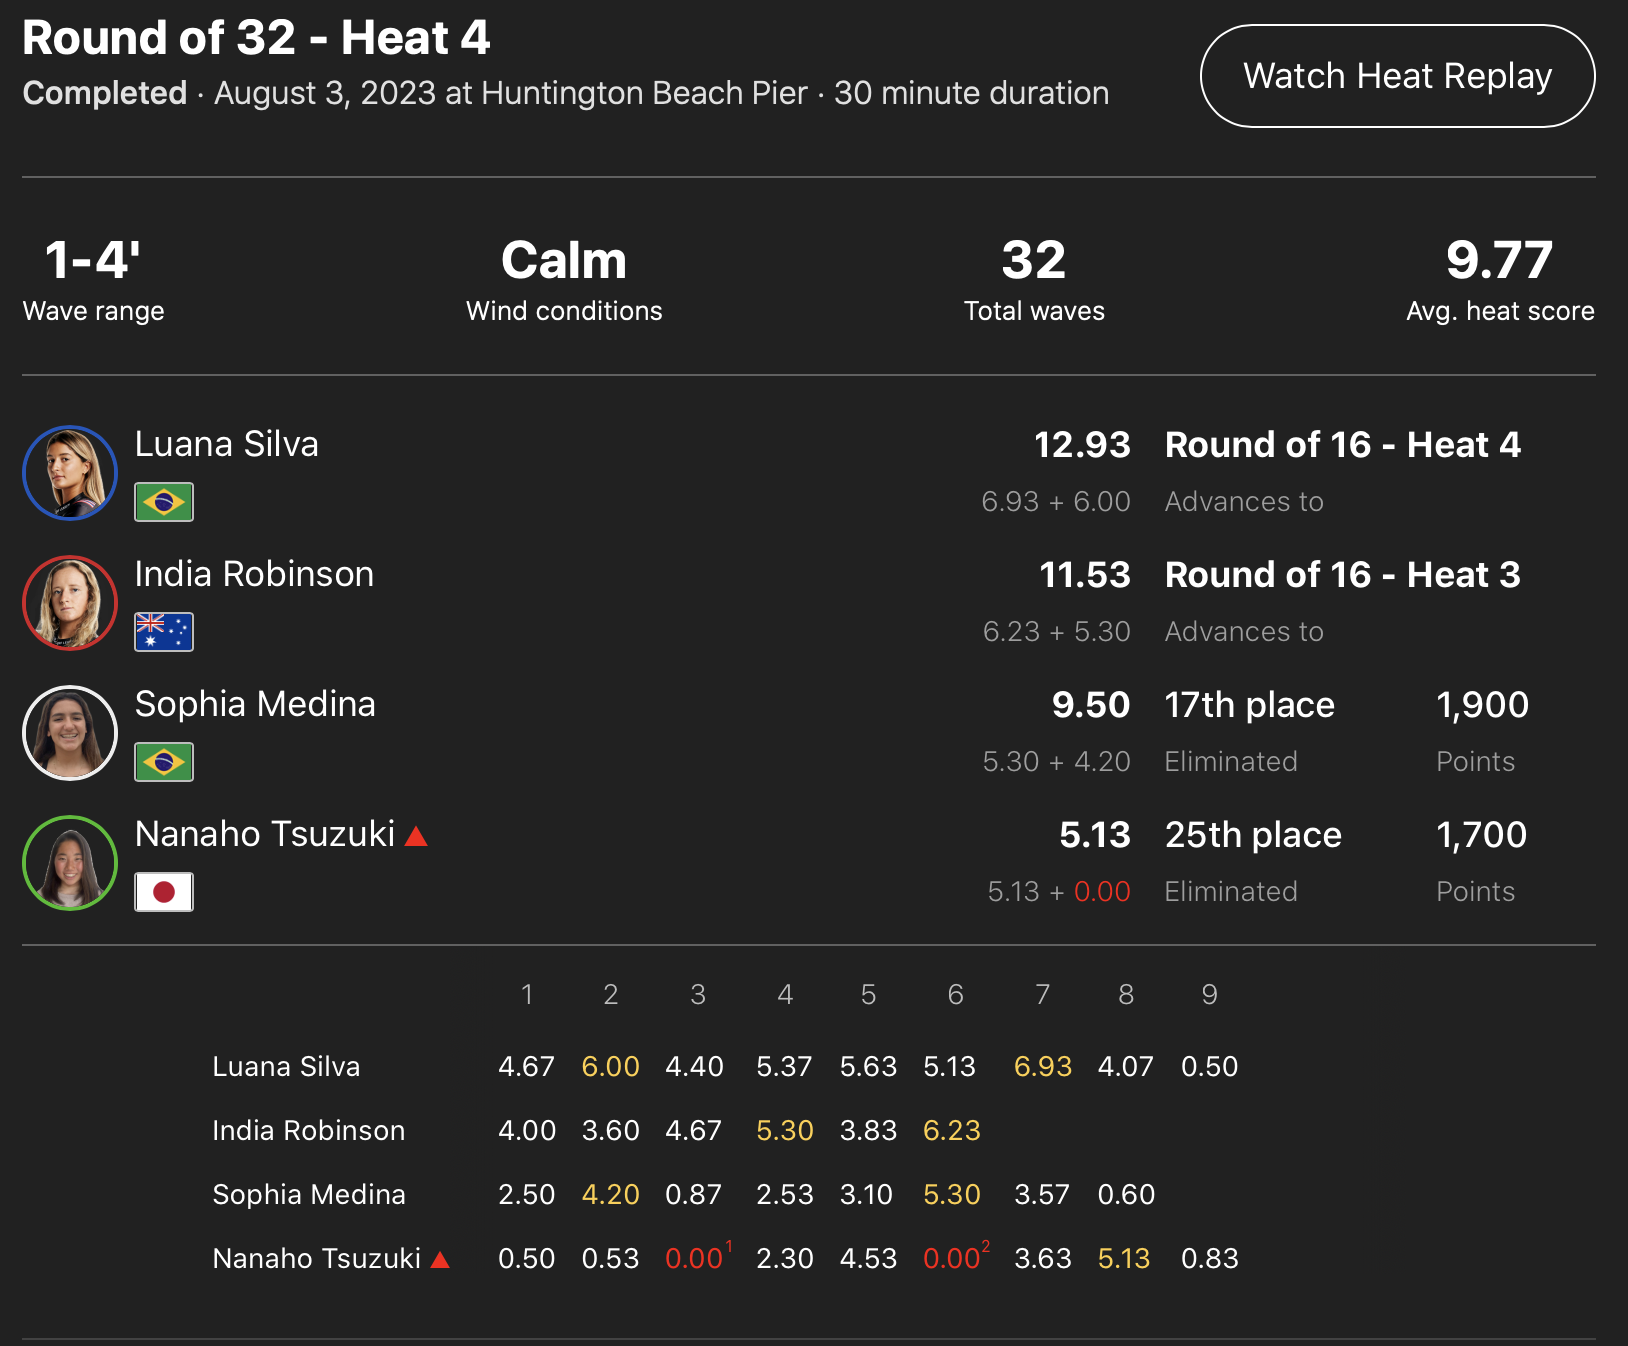Click Luana Silva's 6.93 wave score

point(1042,1067)
